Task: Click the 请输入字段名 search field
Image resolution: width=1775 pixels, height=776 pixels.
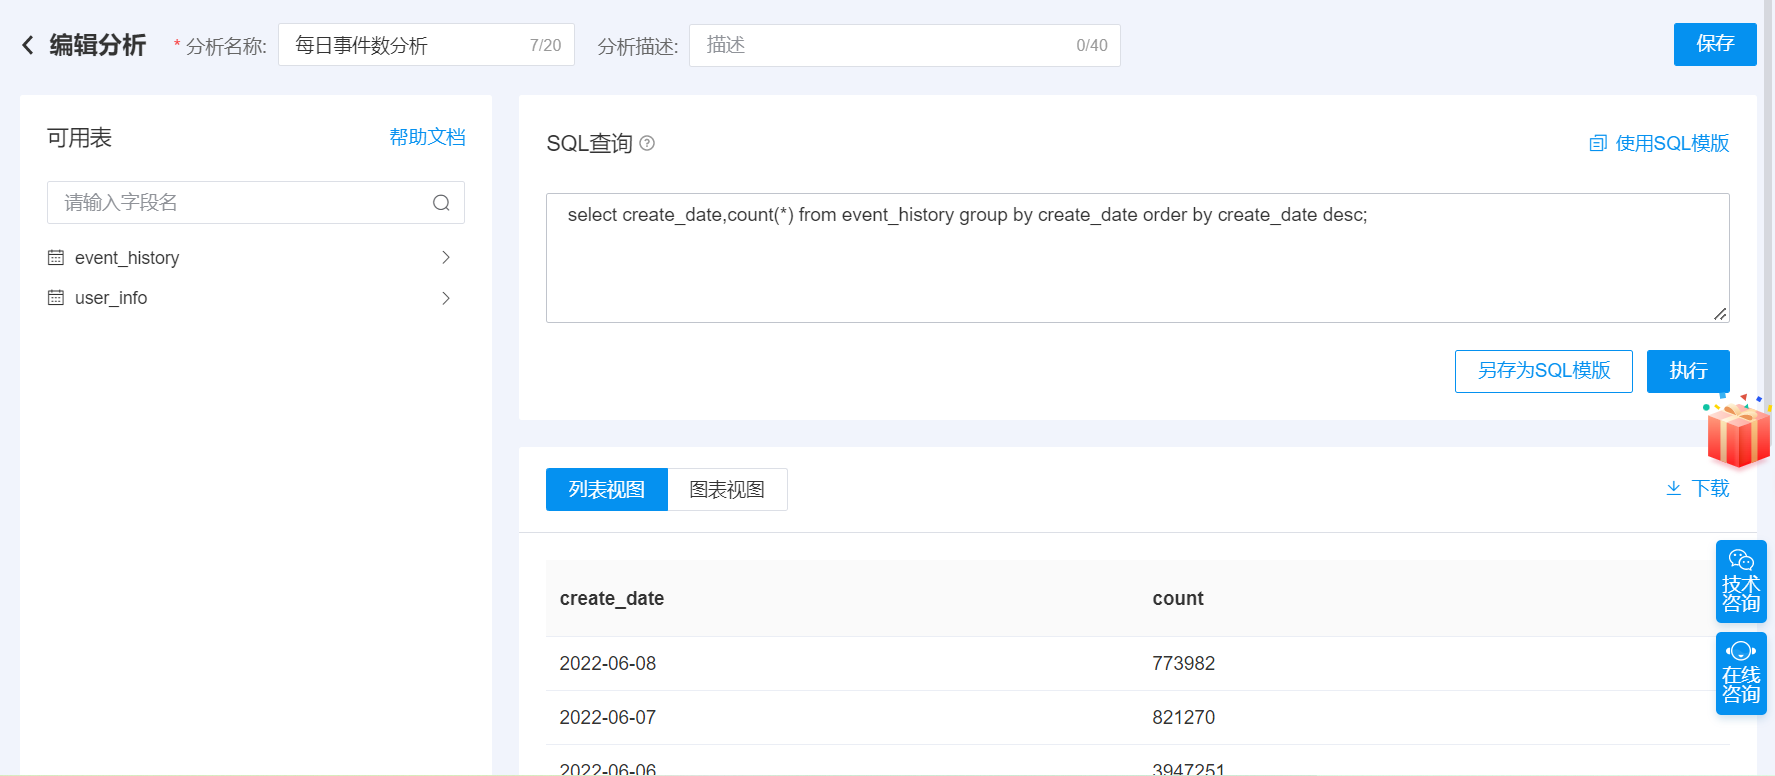Action: click(256, 203)
